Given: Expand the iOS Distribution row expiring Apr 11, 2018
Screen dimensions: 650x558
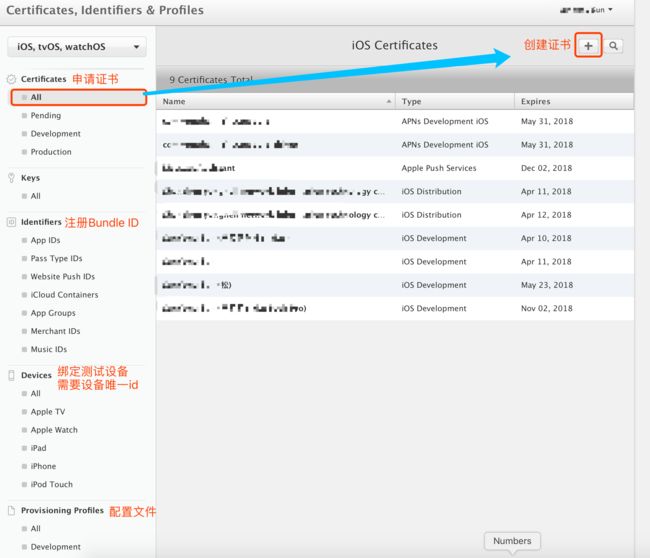Looking at the screenshot, I should (x=395, y=192).
